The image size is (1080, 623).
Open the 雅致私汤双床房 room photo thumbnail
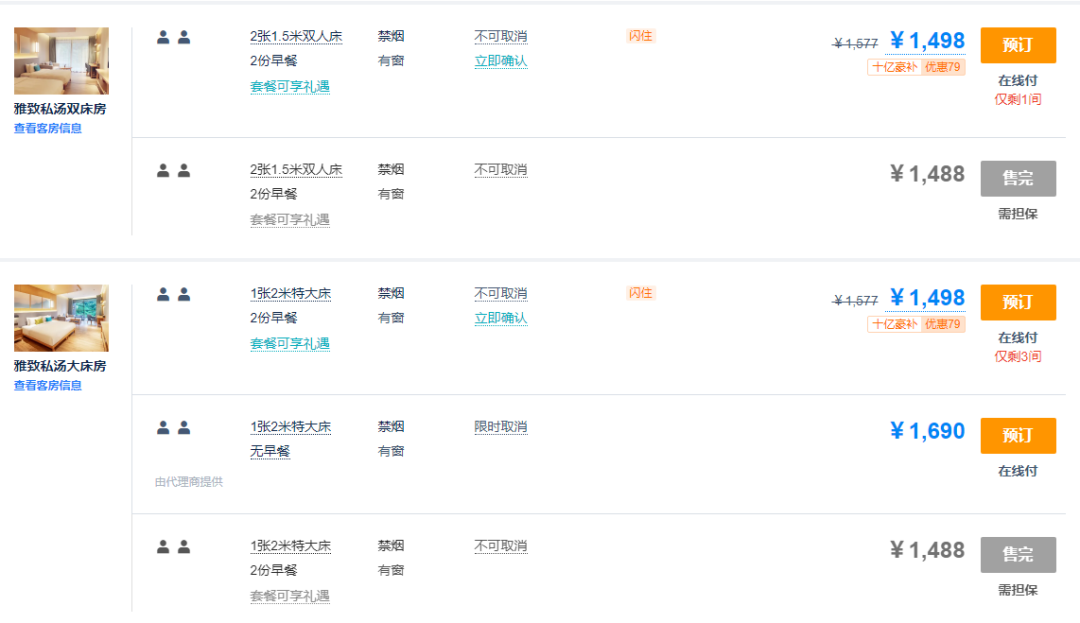(61, 61)
